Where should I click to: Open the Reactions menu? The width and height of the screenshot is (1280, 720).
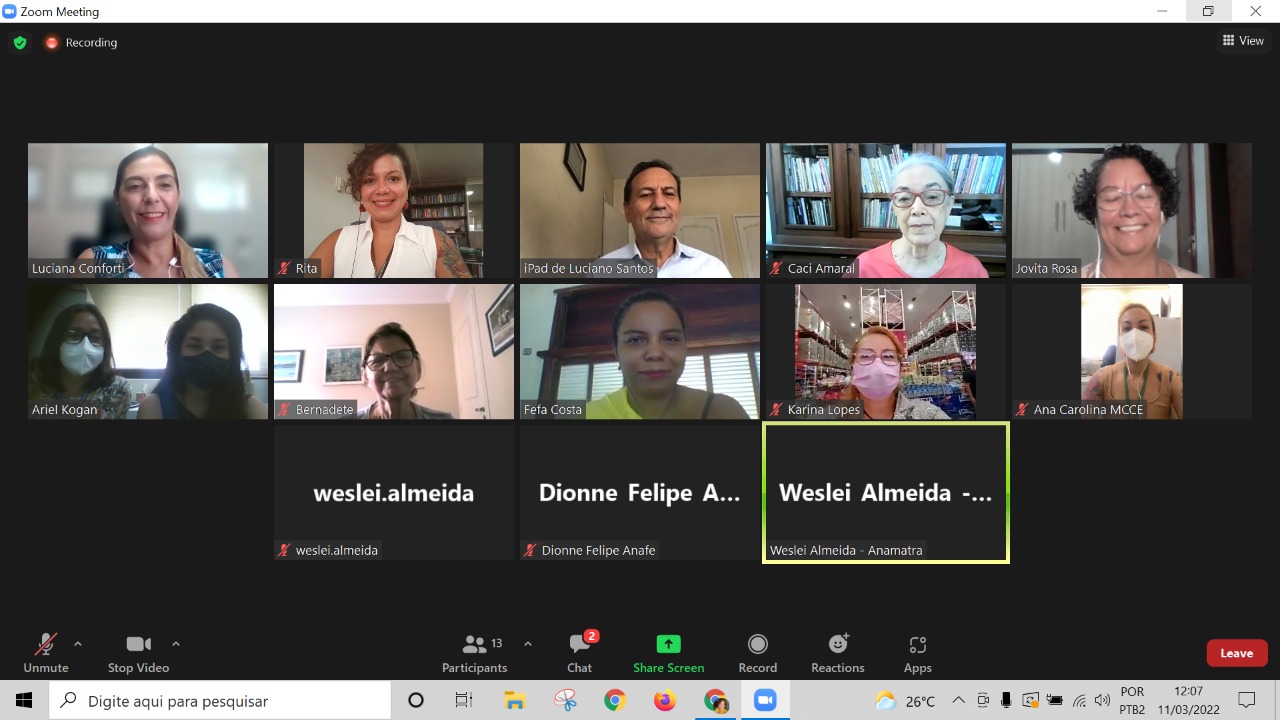tap(838, 653)
